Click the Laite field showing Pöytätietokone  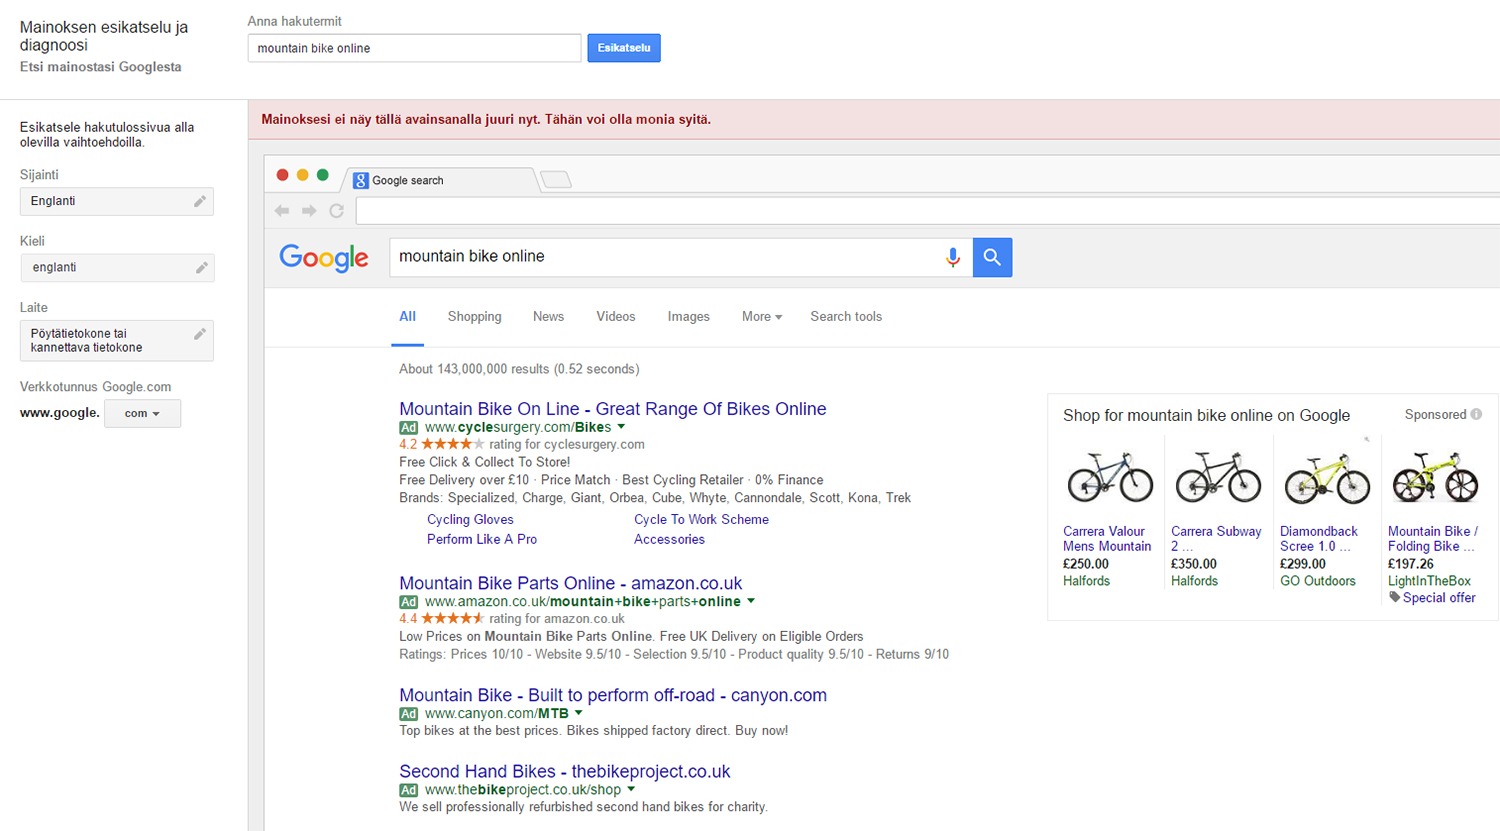point(117,340)
